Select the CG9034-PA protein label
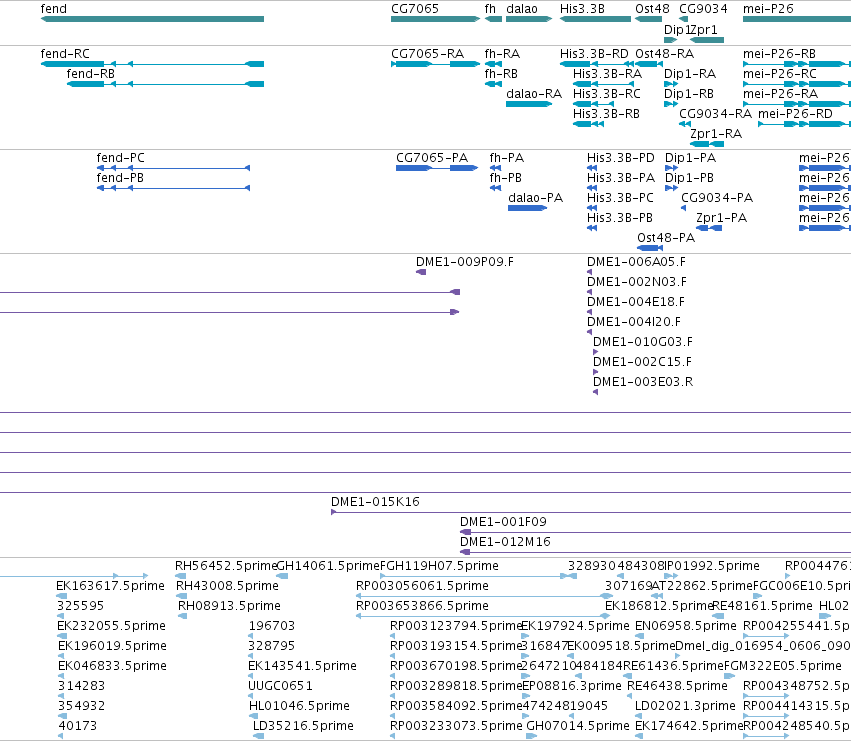The height and width of the screenshot is (741, 851). click(x=717, y=198)
